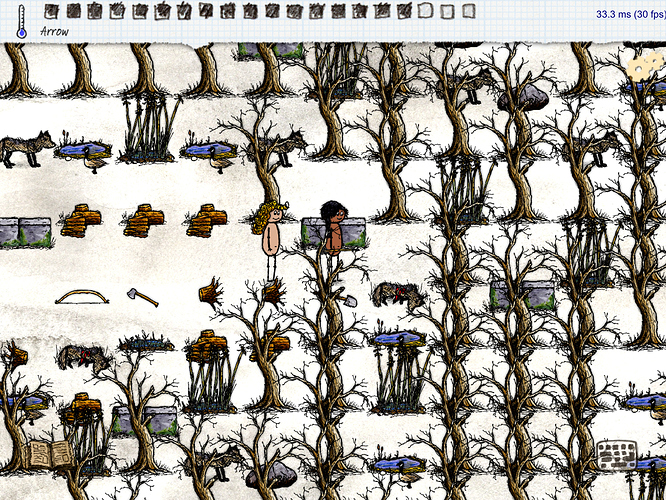Screen dimensions: 666x500
Task: Click the big boulder below the settings gear
Action: coord(524,98)
